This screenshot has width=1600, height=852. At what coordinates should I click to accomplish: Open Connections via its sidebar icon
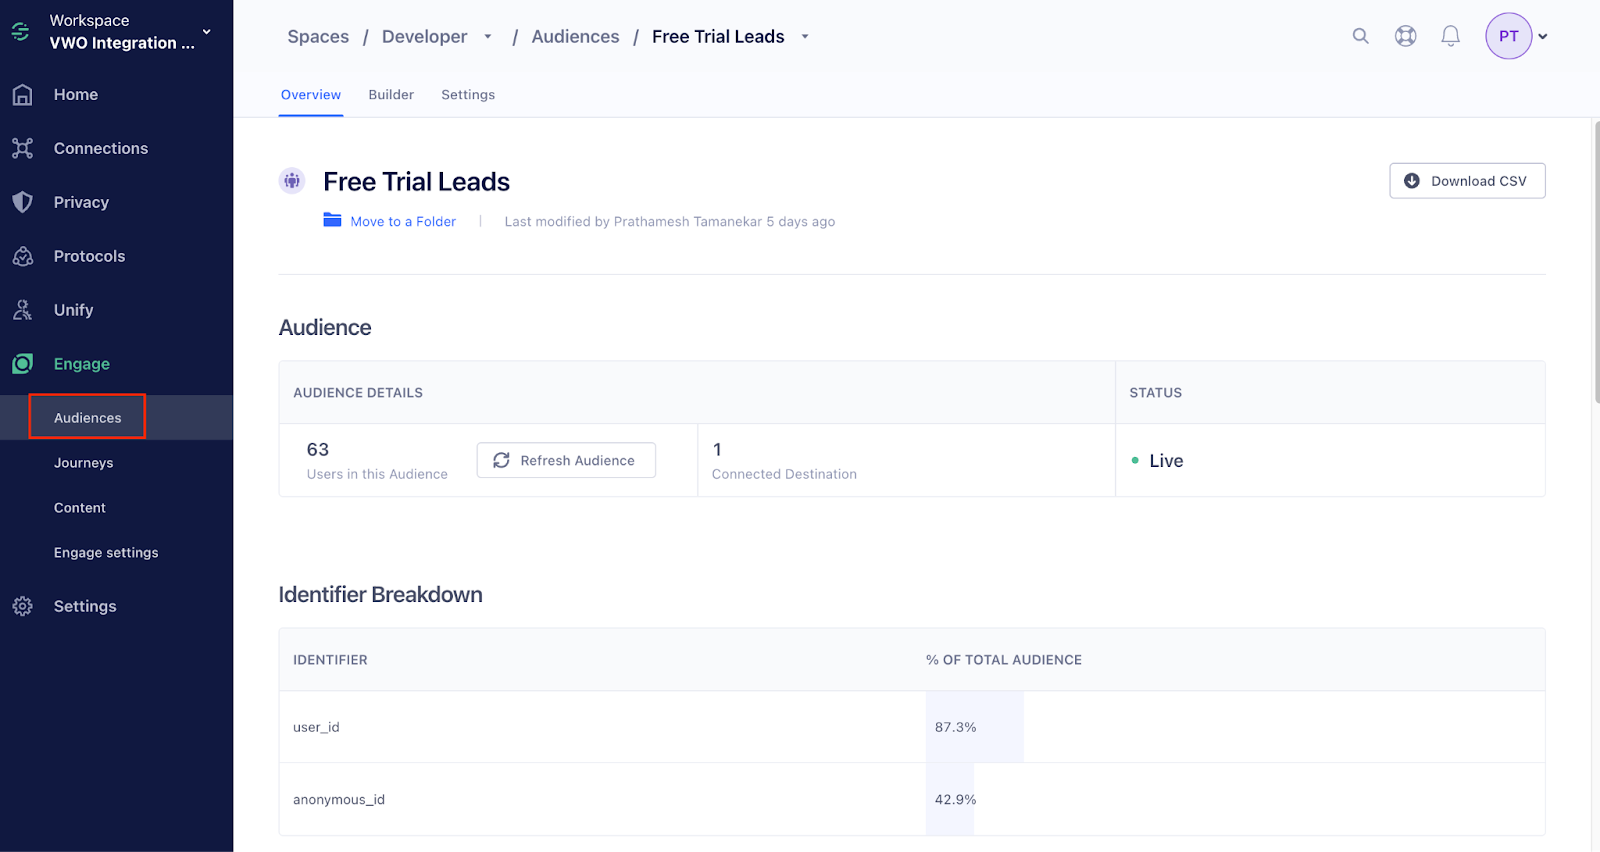(22, 148)
